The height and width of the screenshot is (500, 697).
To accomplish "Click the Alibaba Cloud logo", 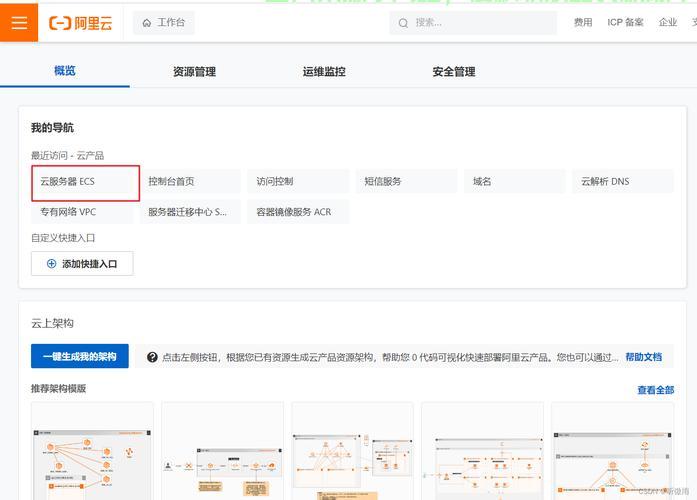I will click(x=80, y=23).
